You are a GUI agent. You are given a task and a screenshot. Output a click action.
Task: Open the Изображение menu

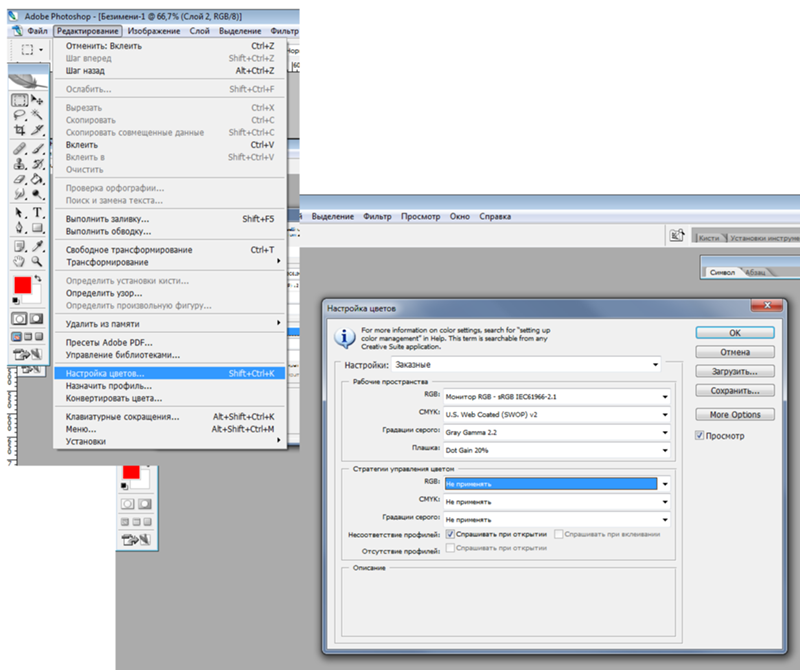click(x=154, y=31)
